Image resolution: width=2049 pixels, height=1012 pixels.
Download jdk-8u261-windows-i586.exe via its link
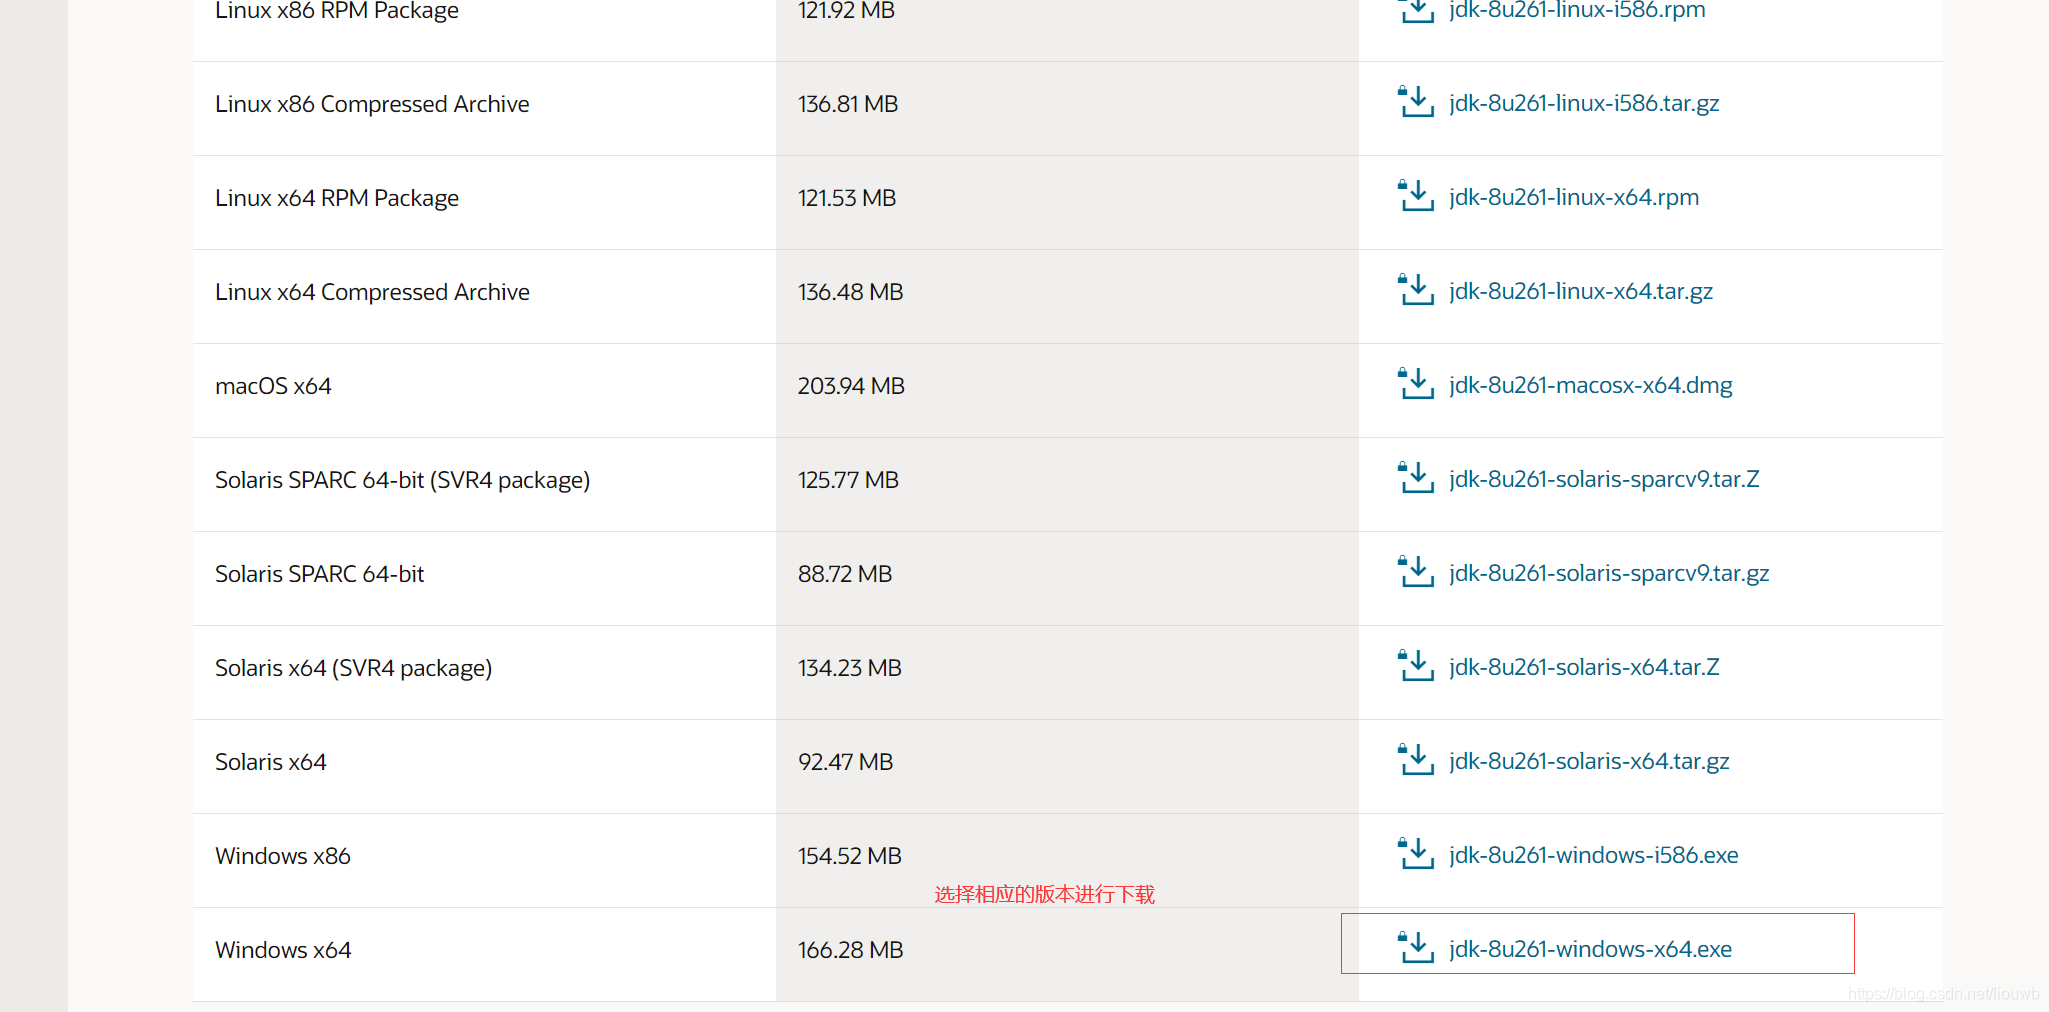tap(1593, 856)
